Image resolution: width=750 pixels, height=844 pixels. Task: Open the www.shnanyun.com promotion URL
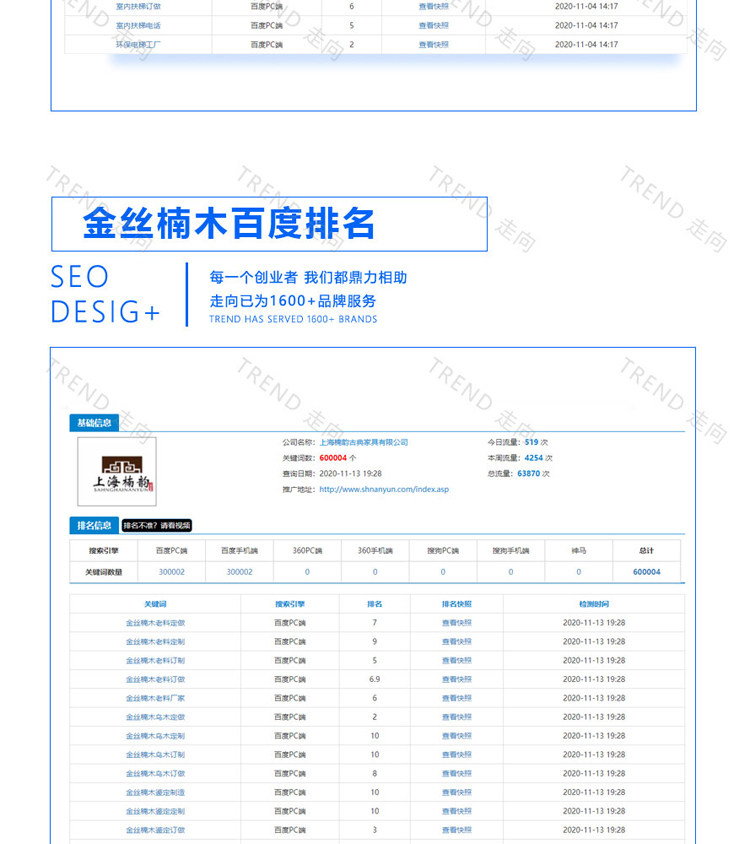click(384, 489)
